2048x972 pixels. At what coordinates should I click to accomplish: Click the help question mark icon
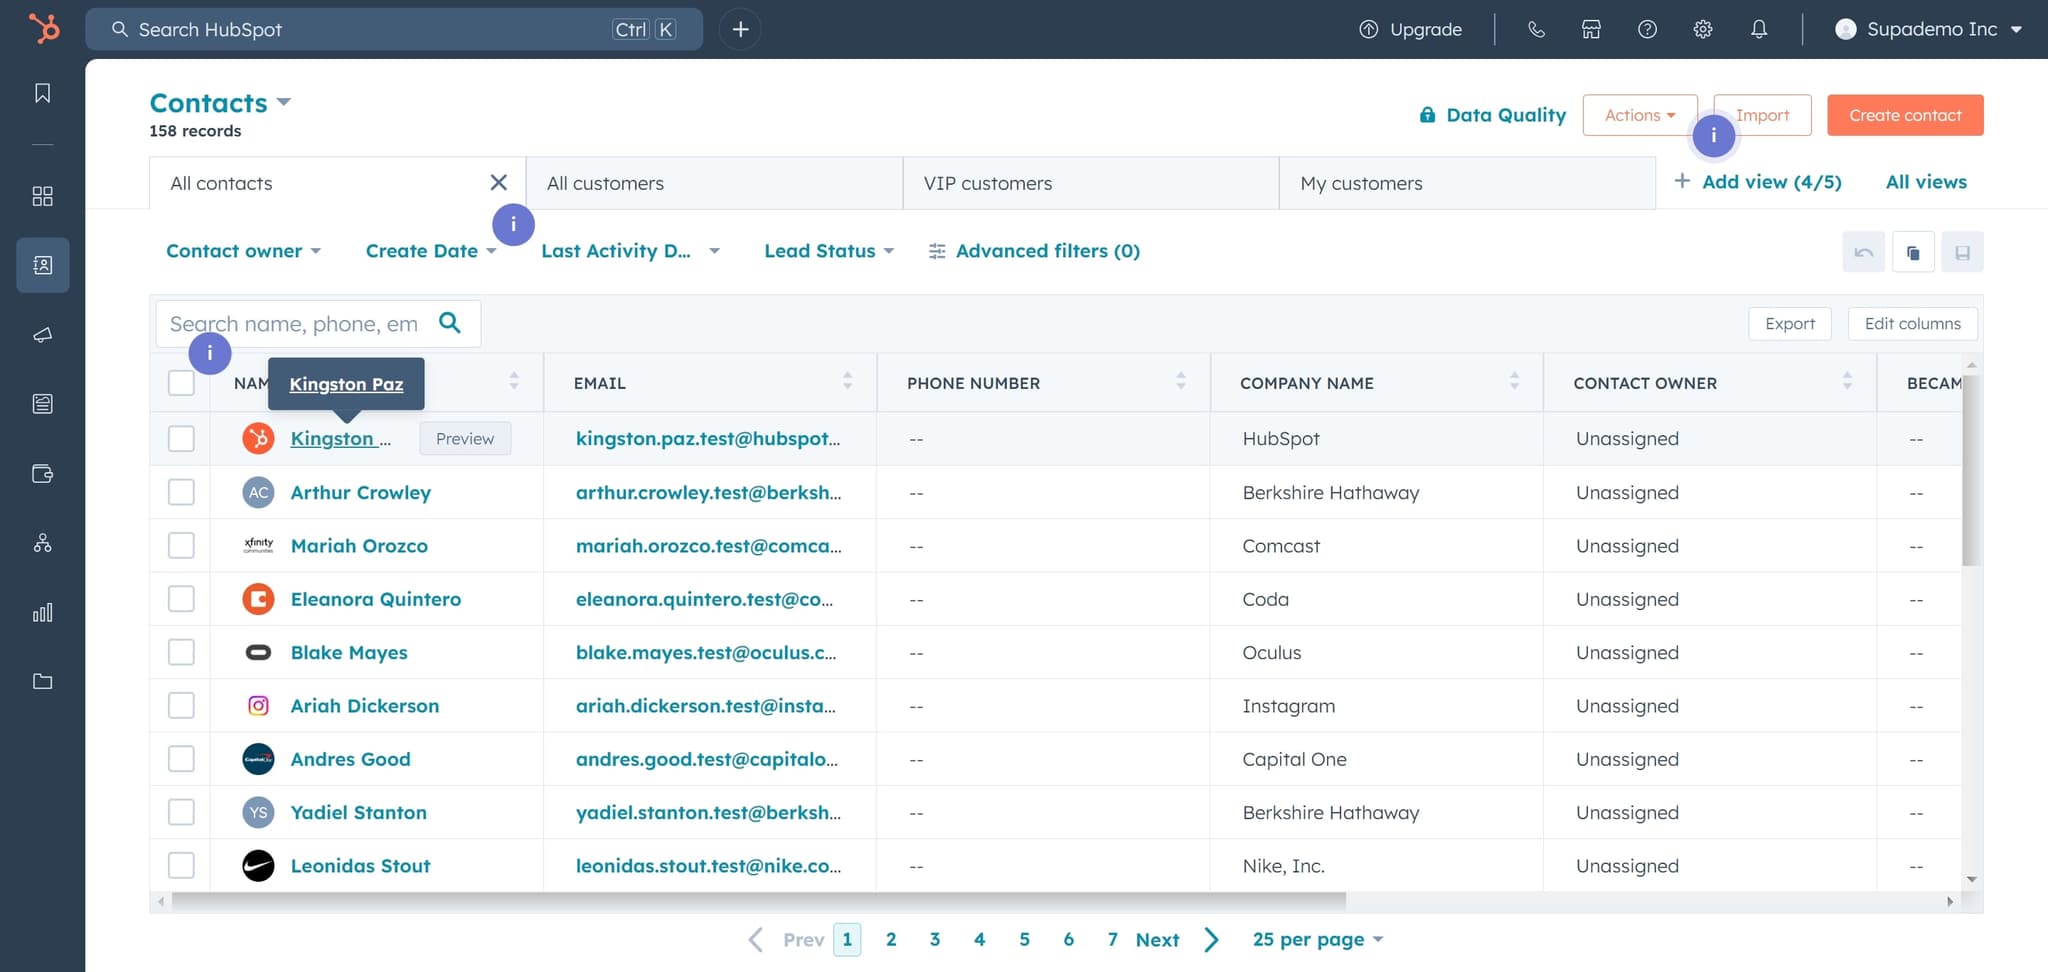click(x=1647, y=29)
